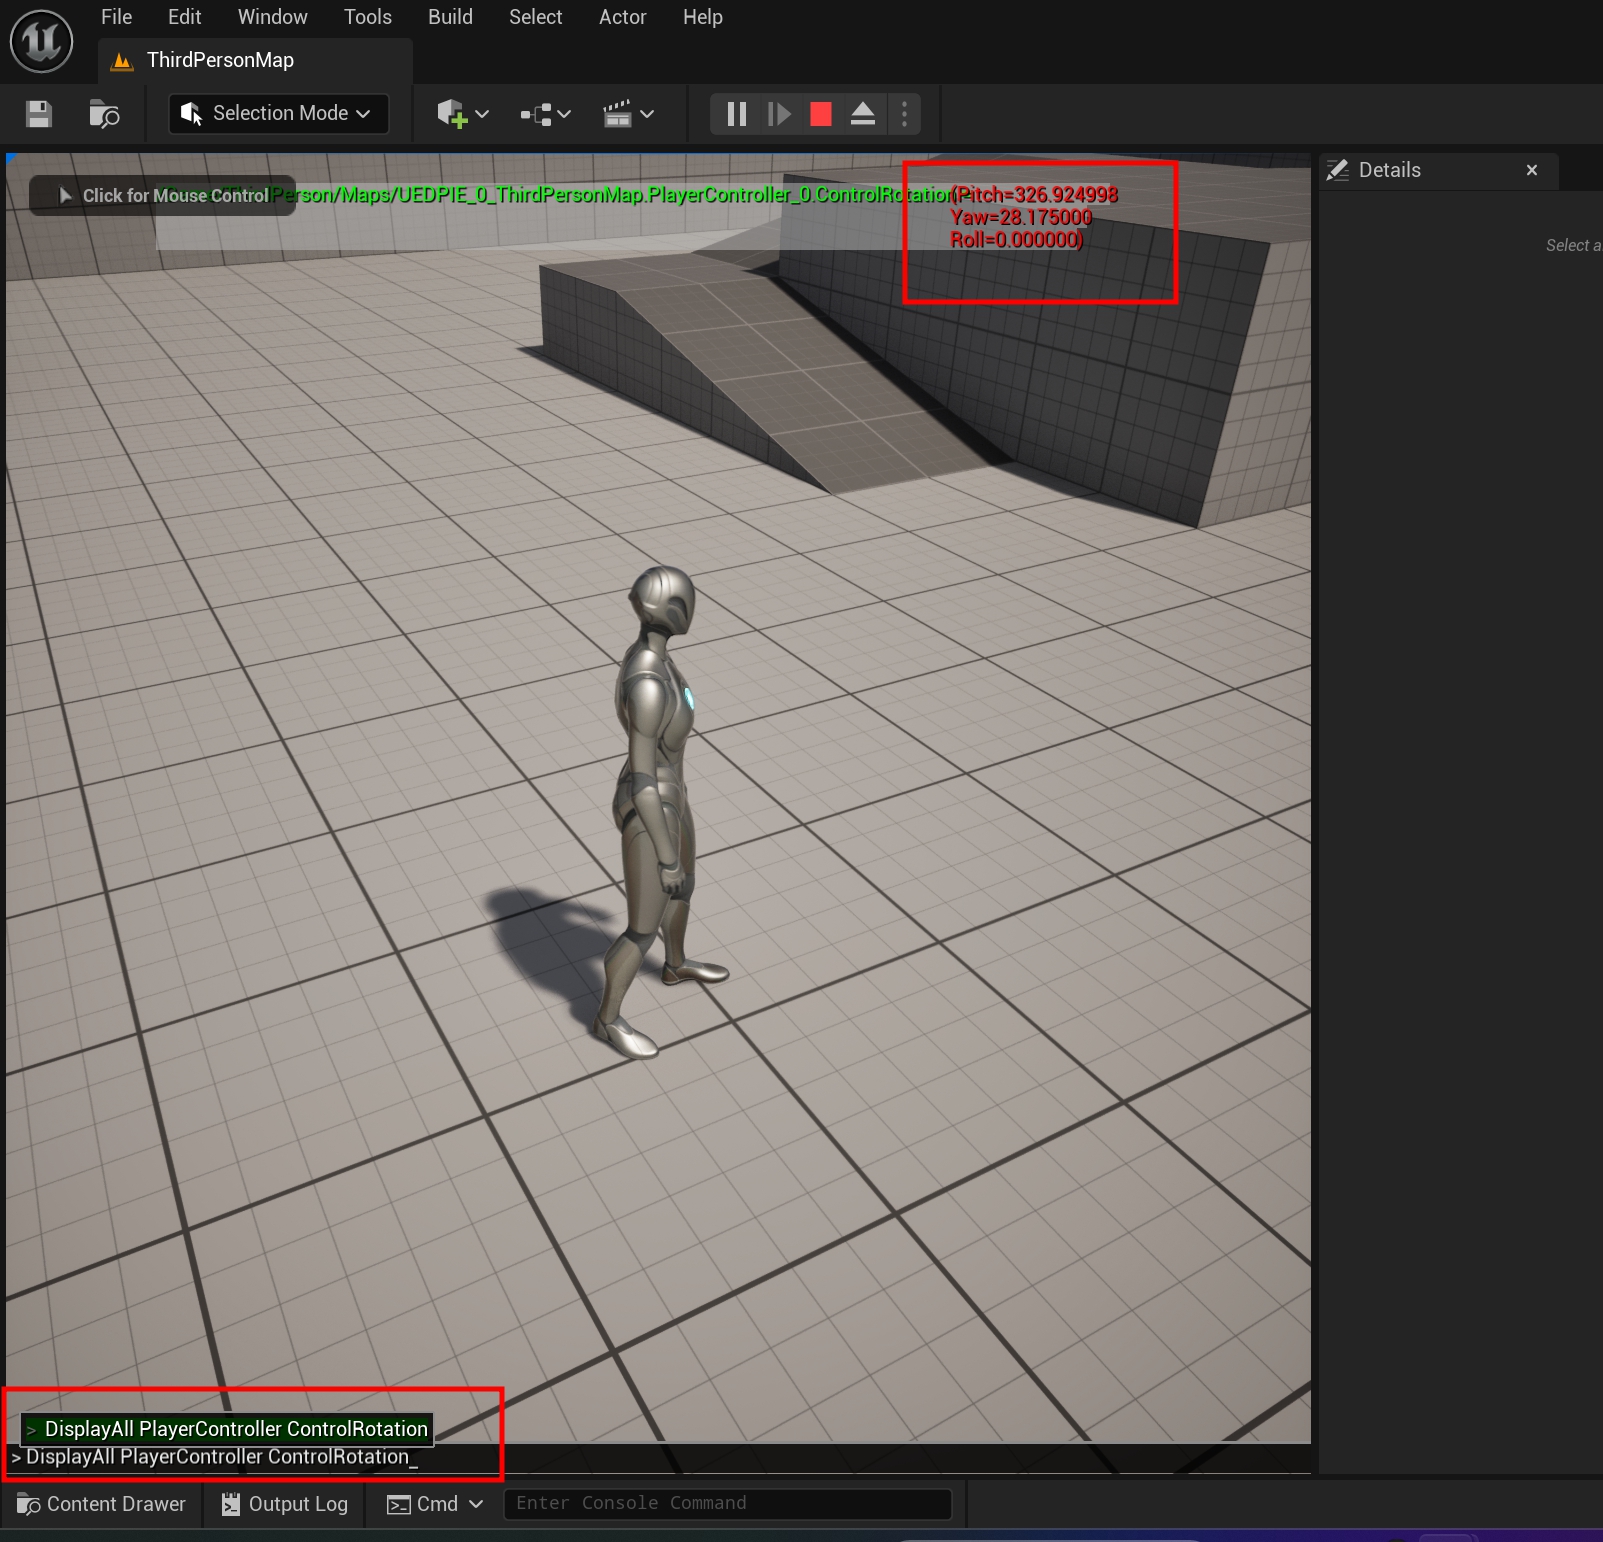Click the Unreal Engine logo icon
Screen dimensions: 1603x1542
point(41,41)
